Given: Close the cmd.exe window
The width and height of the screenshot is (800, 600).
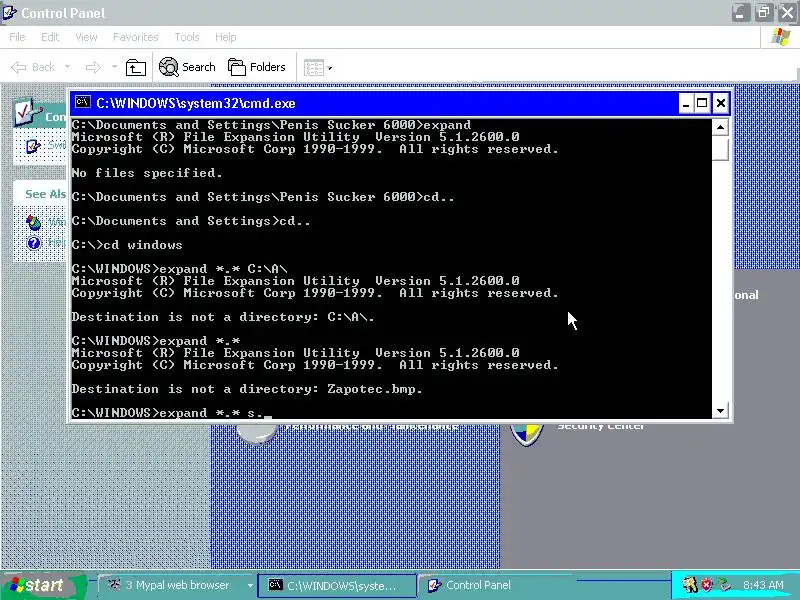Looking at the screenshot, I should [720, 104].
